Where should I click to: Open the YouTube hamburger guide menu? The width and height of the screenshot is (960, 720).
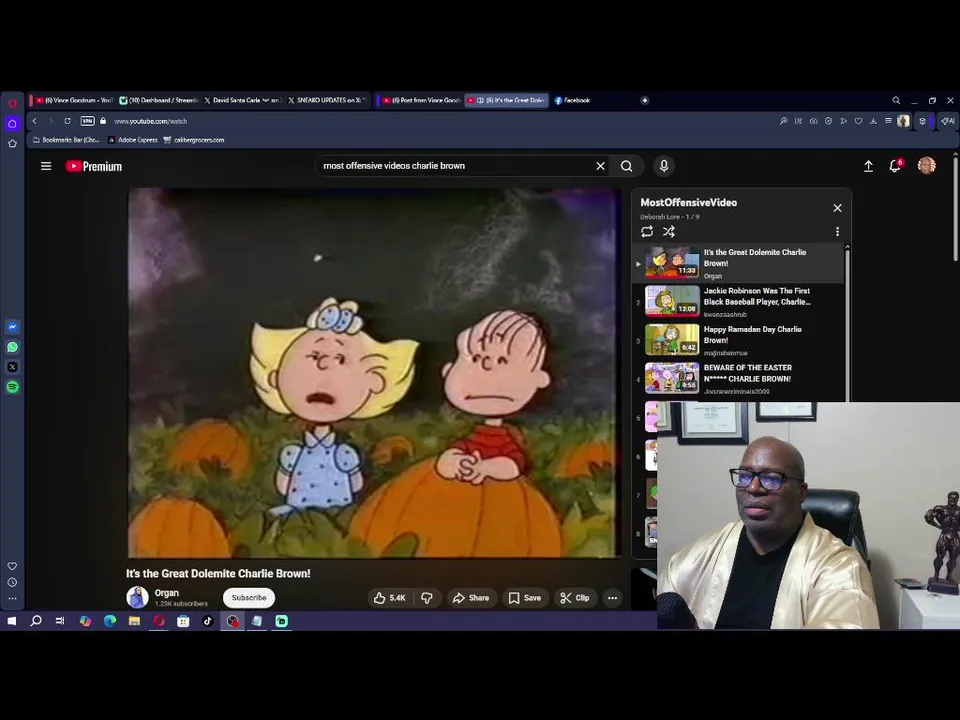tap(46, 166)
